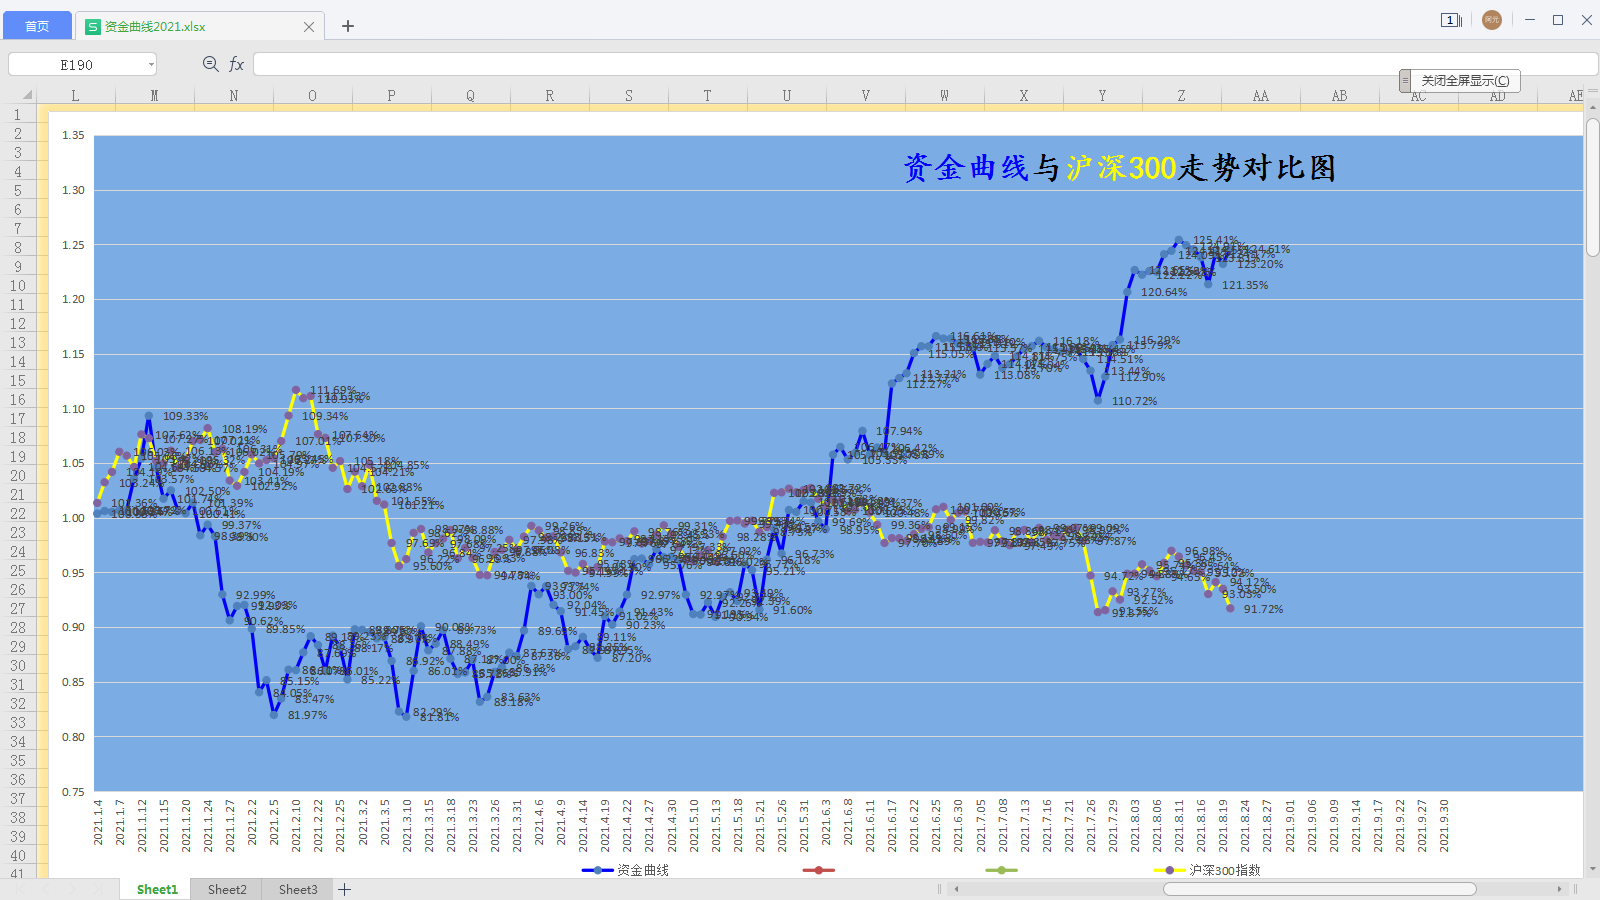Click the 125.41% data label

1215,240
